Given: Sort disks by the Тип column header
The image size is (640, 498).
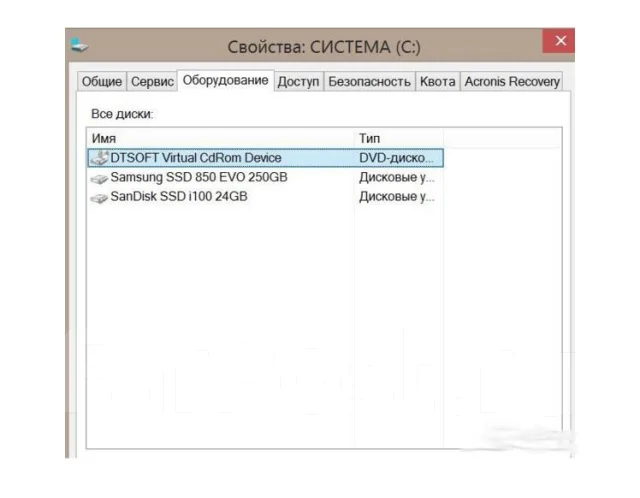Looking at the screenshot, I should [399, 138].
